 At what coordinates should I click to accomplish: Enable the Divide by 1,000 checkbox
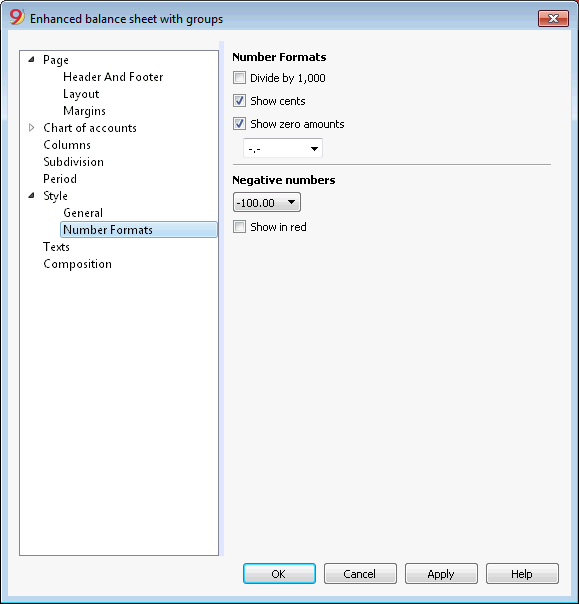239,78
